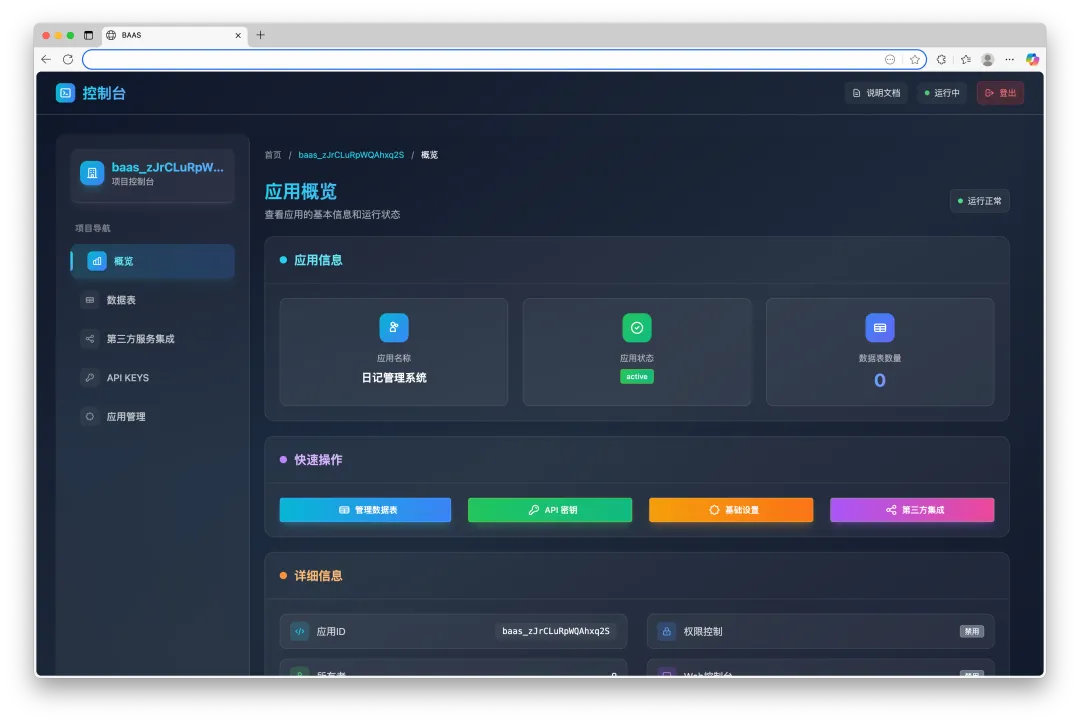This screenshot has width=1080, height=723.
Task: Open the 概览 sidebar item
Action: point(153,261)
